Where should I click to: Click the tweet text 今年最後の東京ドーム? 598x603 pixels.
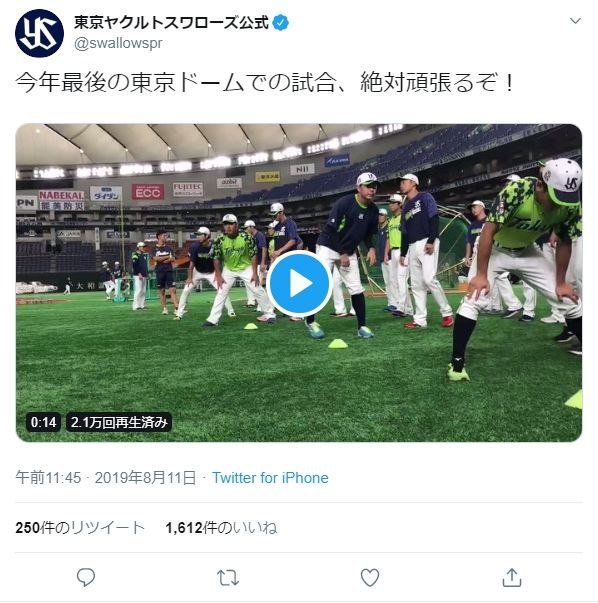129,82
